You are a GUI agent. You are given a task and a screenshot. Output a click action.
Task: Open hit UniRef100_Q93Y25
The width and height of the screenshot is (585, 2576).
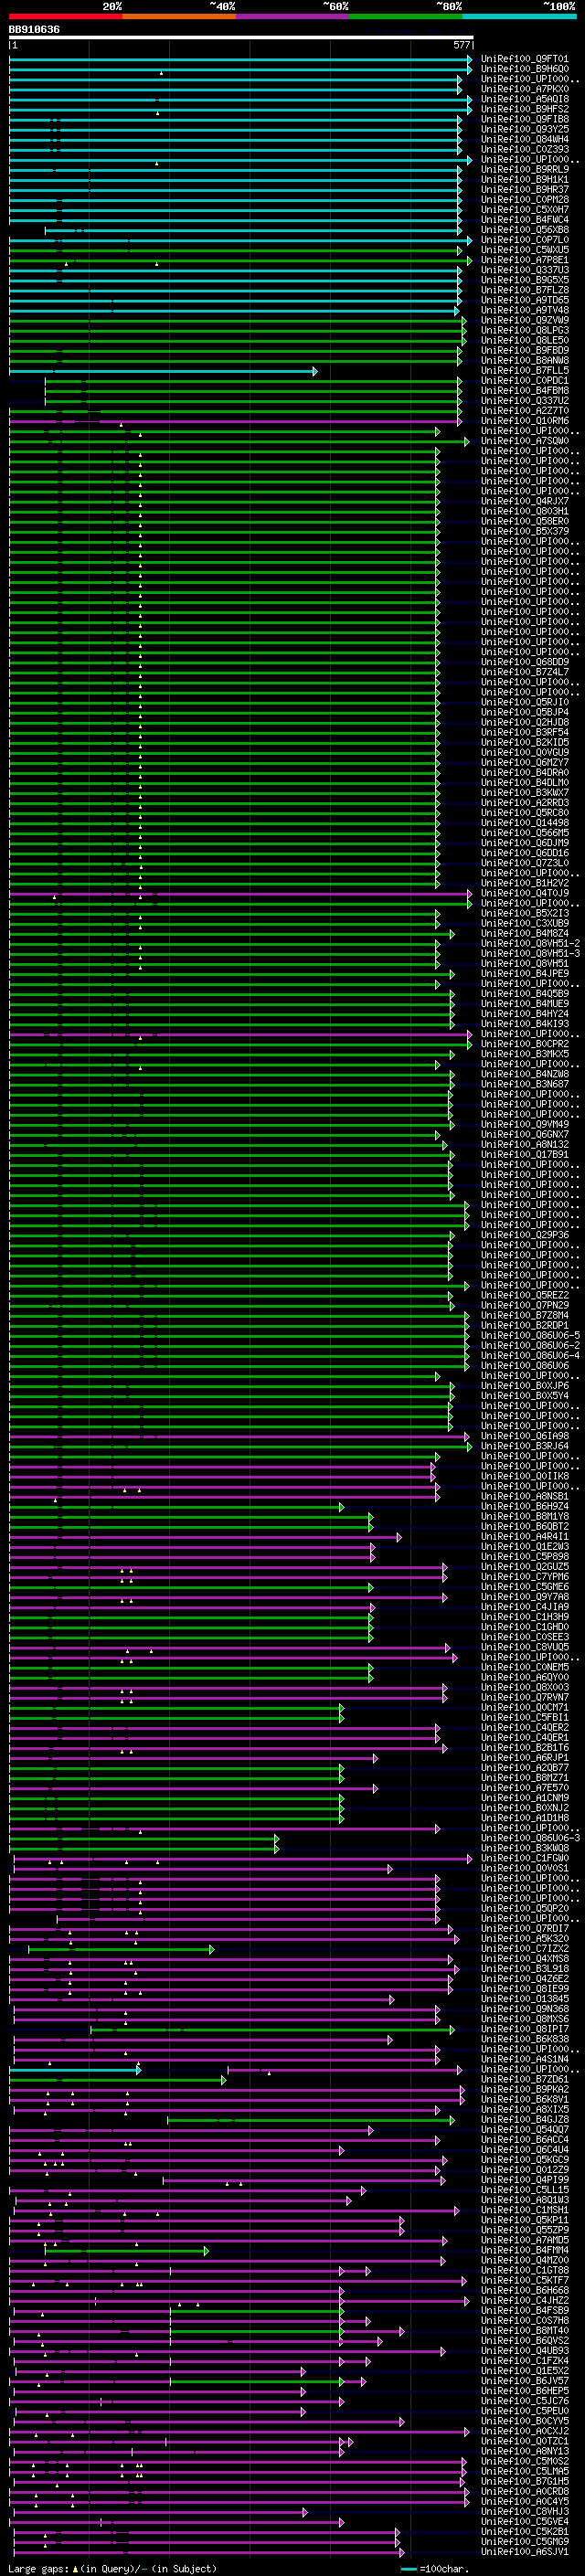[525, 129]
